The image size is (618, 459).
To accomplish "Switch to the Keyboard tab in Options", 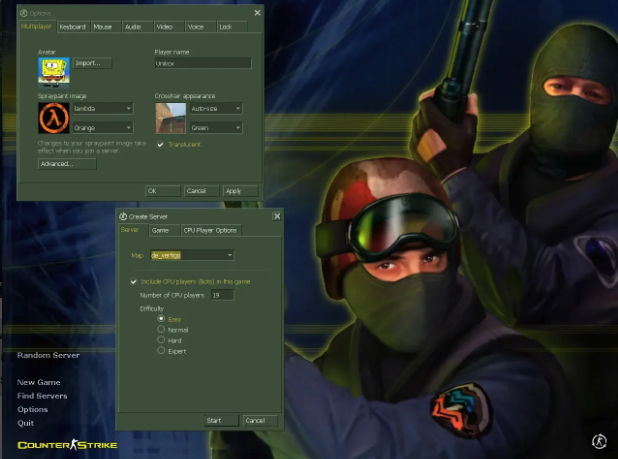I will 72,27.
